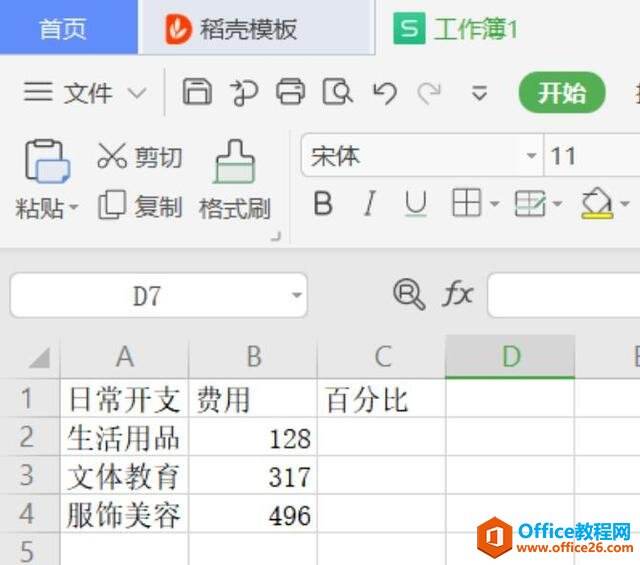Viewport: 640px width, 565px height.
Task: Switch to the 工作簿1 workbook tab
Action: tap(455, 29)
